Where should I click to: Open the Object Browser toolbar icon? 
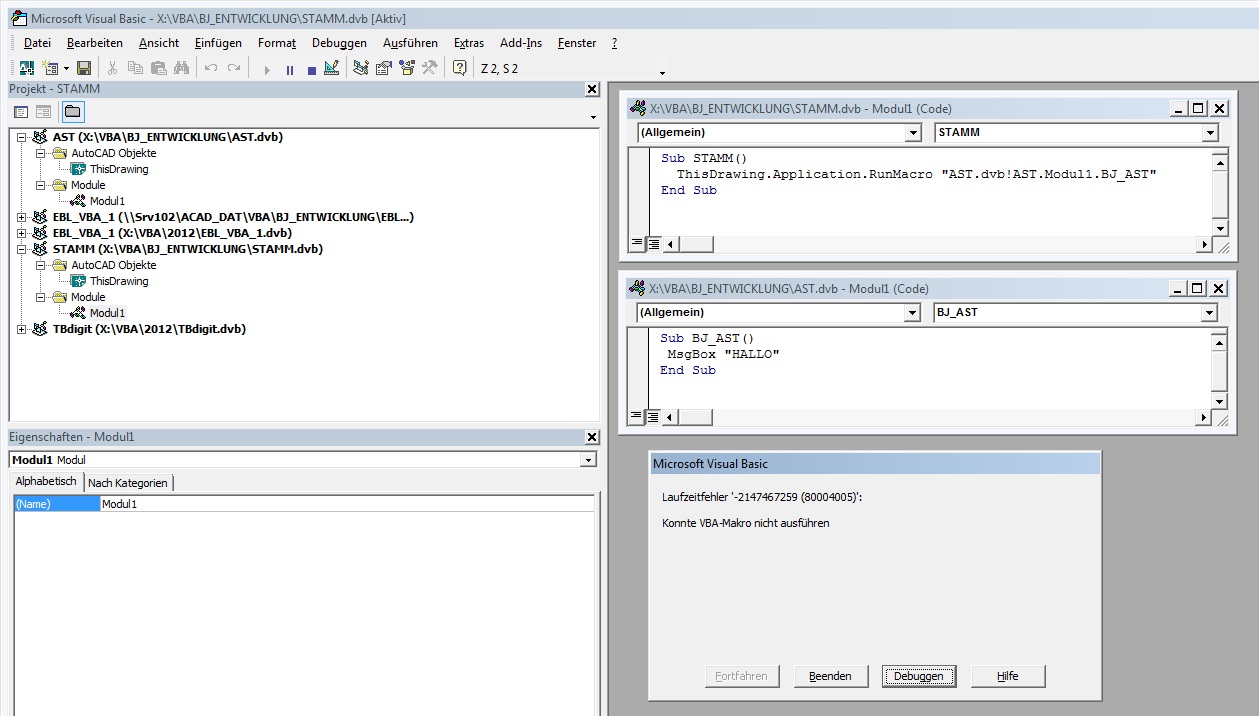[406, 68]
